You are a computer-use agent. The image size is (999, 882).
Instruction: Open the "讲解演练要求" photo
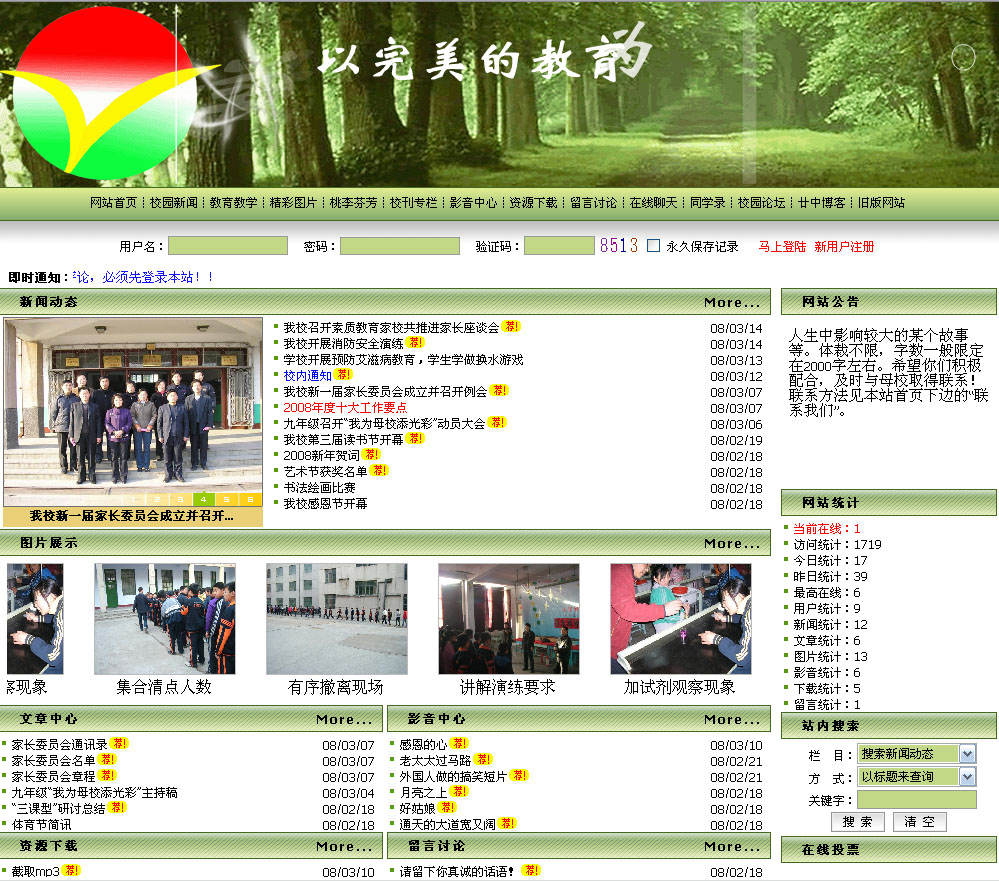pyautogui.click(x=508, y=618)
